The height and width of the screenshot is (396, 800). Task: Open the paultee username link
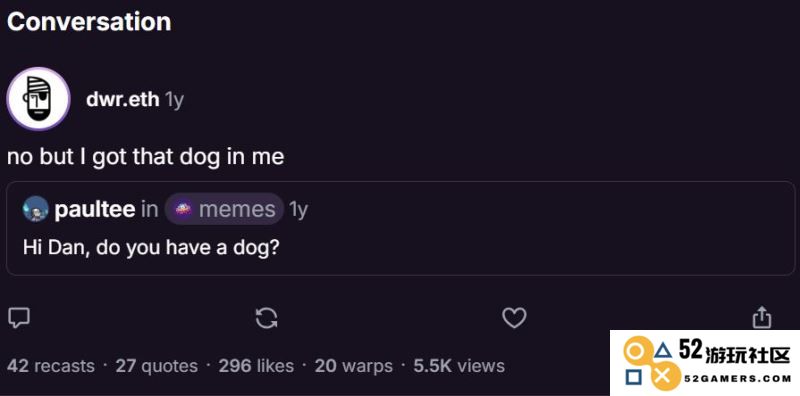coord(94,209)
